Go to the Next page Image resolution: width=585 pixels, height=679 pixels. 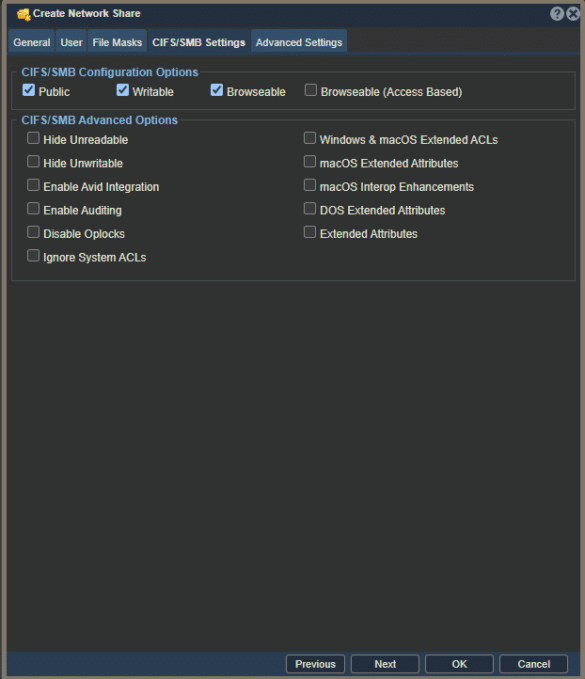(x=385, y=664)
